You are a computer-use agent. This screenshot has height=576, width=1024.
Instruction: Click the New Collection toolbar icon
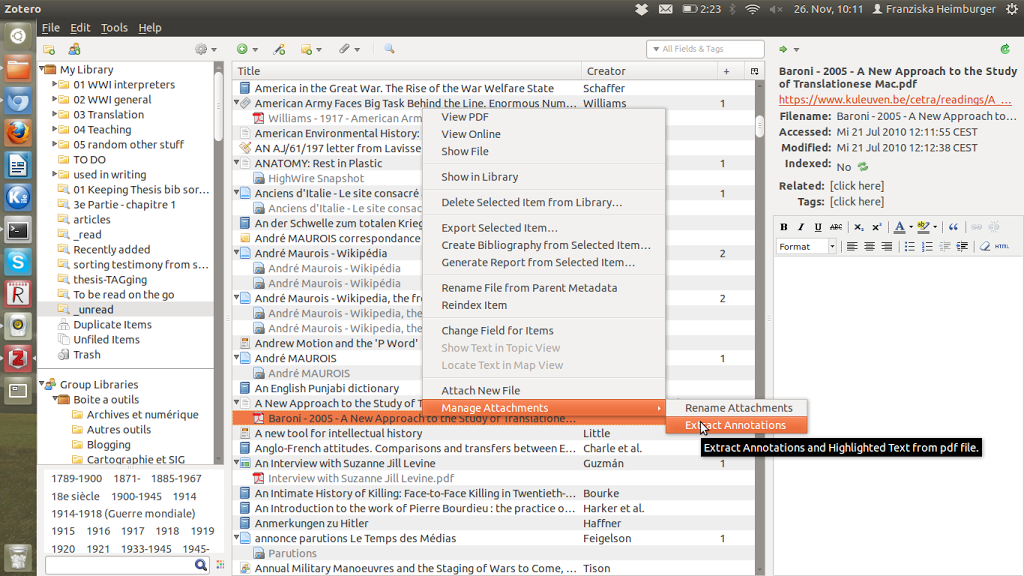tap(49, 50)
